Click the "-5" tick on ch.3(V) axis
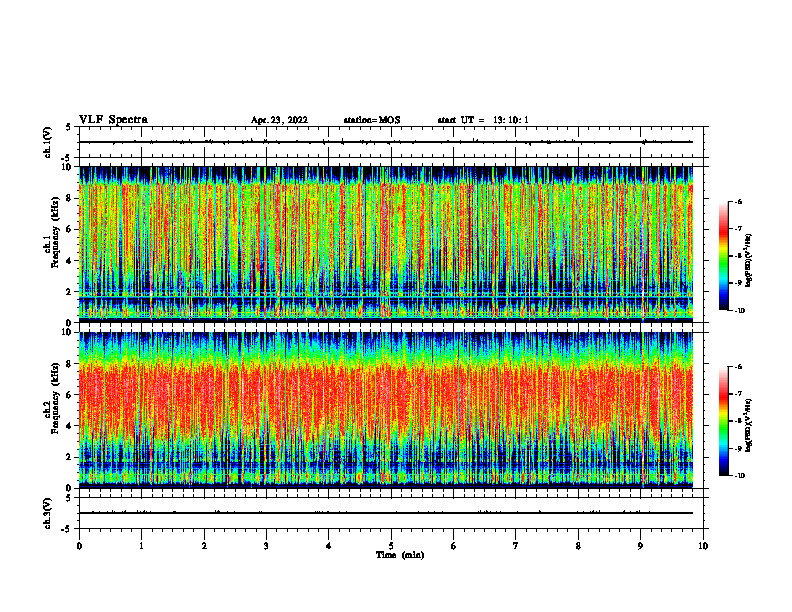This screenshot has height=612, width=792. 67,529
